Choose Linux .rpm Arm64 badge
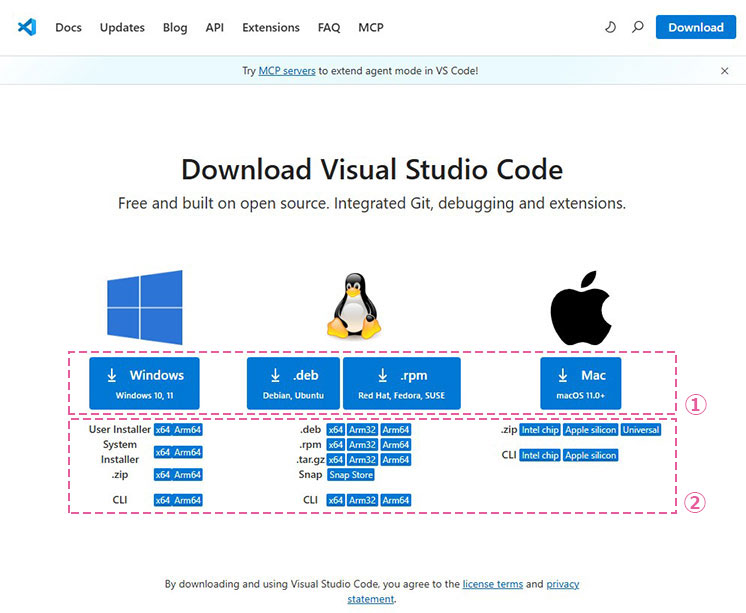The height and width of the screenshot is (613, 746). coord(396,445)
